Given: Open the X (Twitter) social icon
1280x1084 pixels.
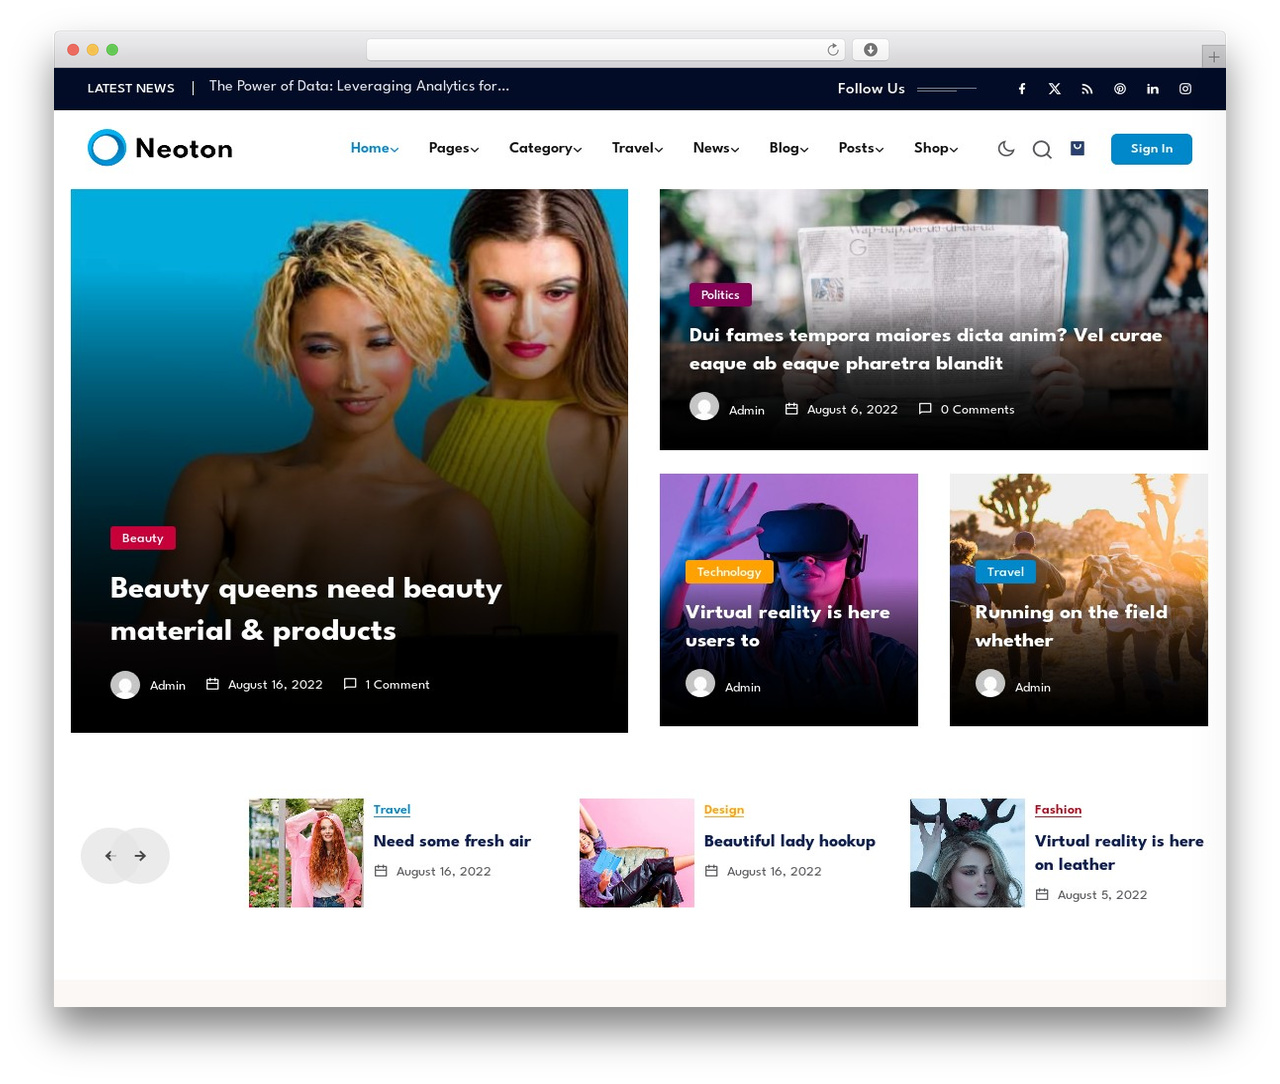Looking at the screenshot, I should pos(1054,89).
